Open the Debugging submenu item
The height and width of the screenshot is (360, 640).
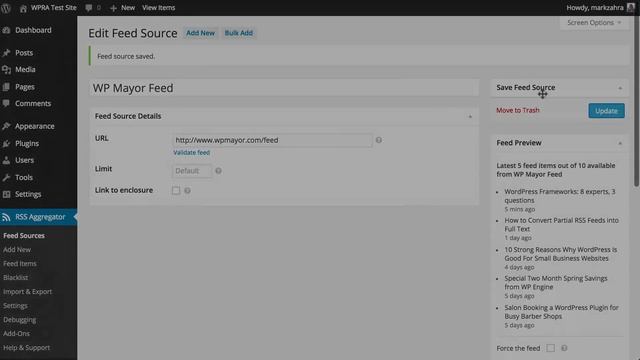coord(20,320)
